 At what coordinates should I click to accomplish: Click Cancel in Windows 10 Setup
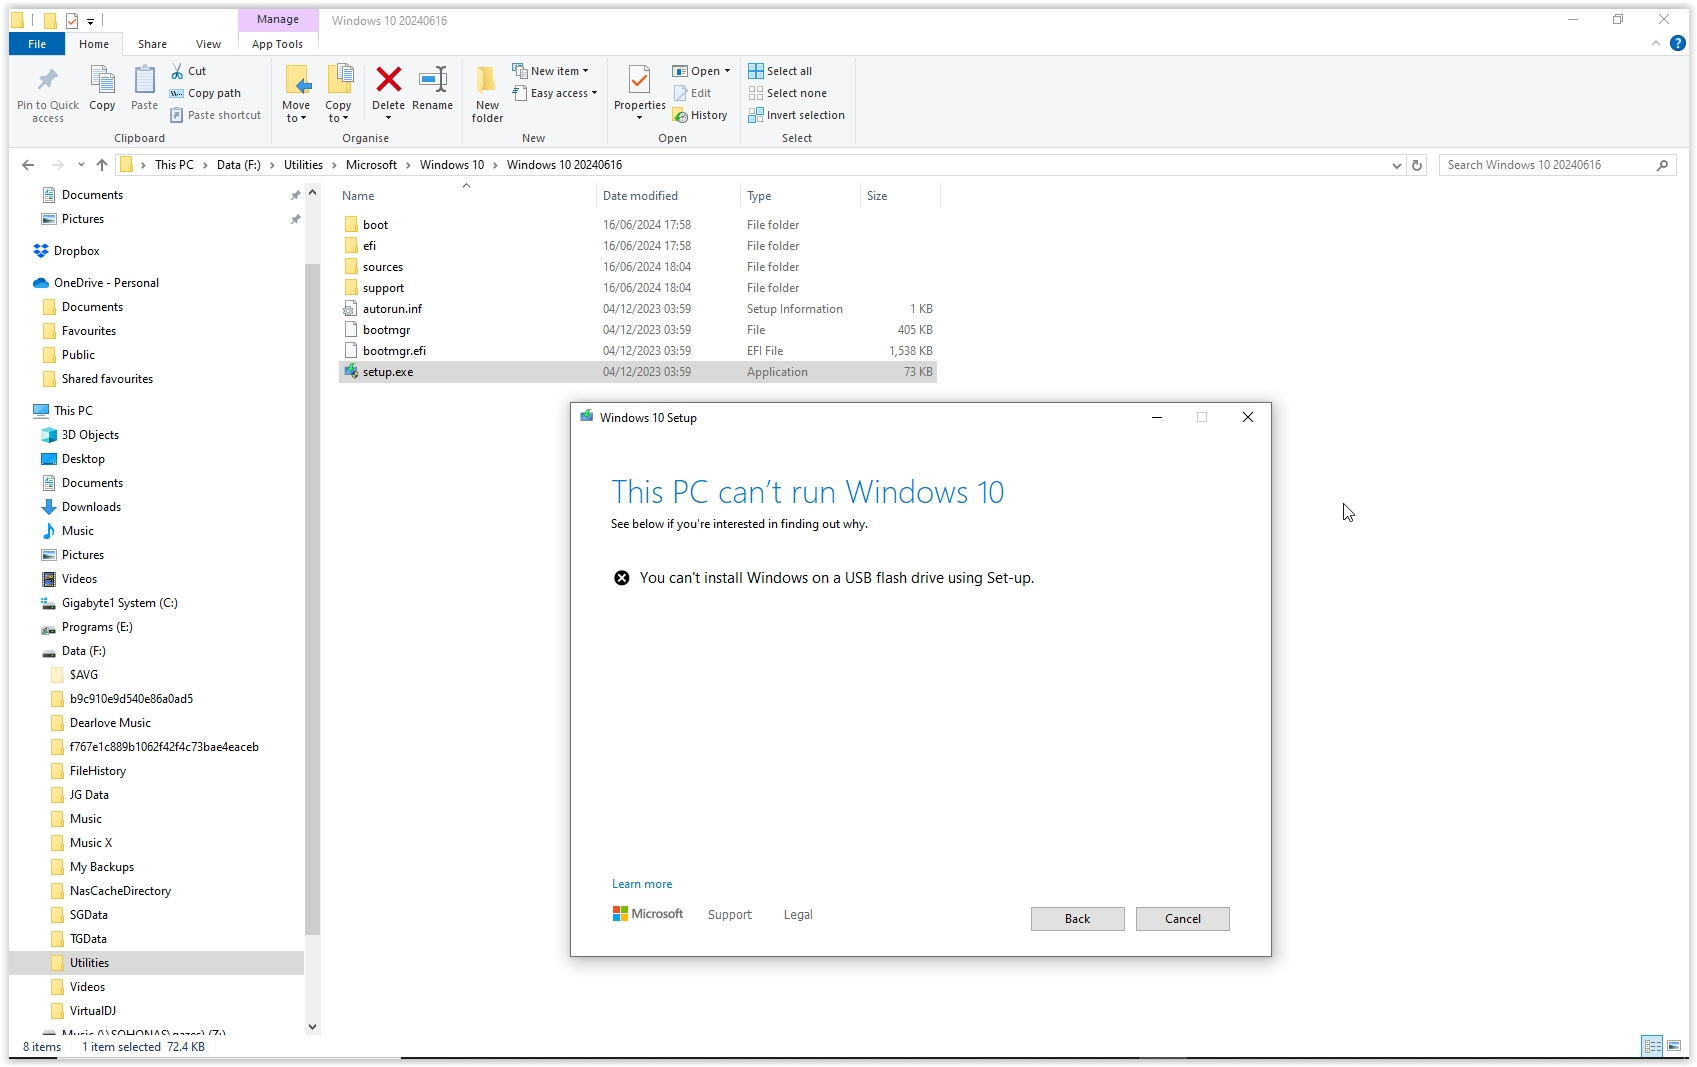(1182, 919)
